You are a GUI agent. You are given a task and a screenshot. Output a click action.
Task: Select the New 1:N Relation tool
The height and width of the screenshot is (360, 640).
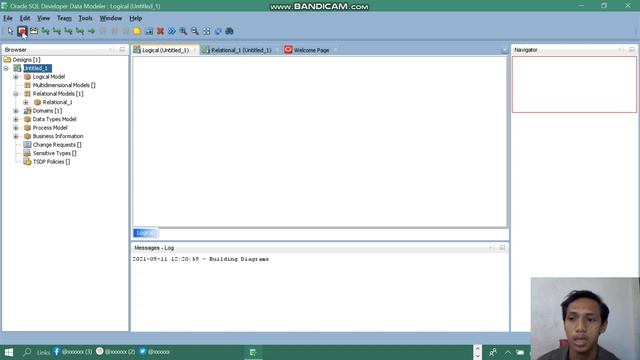point(56,31)
